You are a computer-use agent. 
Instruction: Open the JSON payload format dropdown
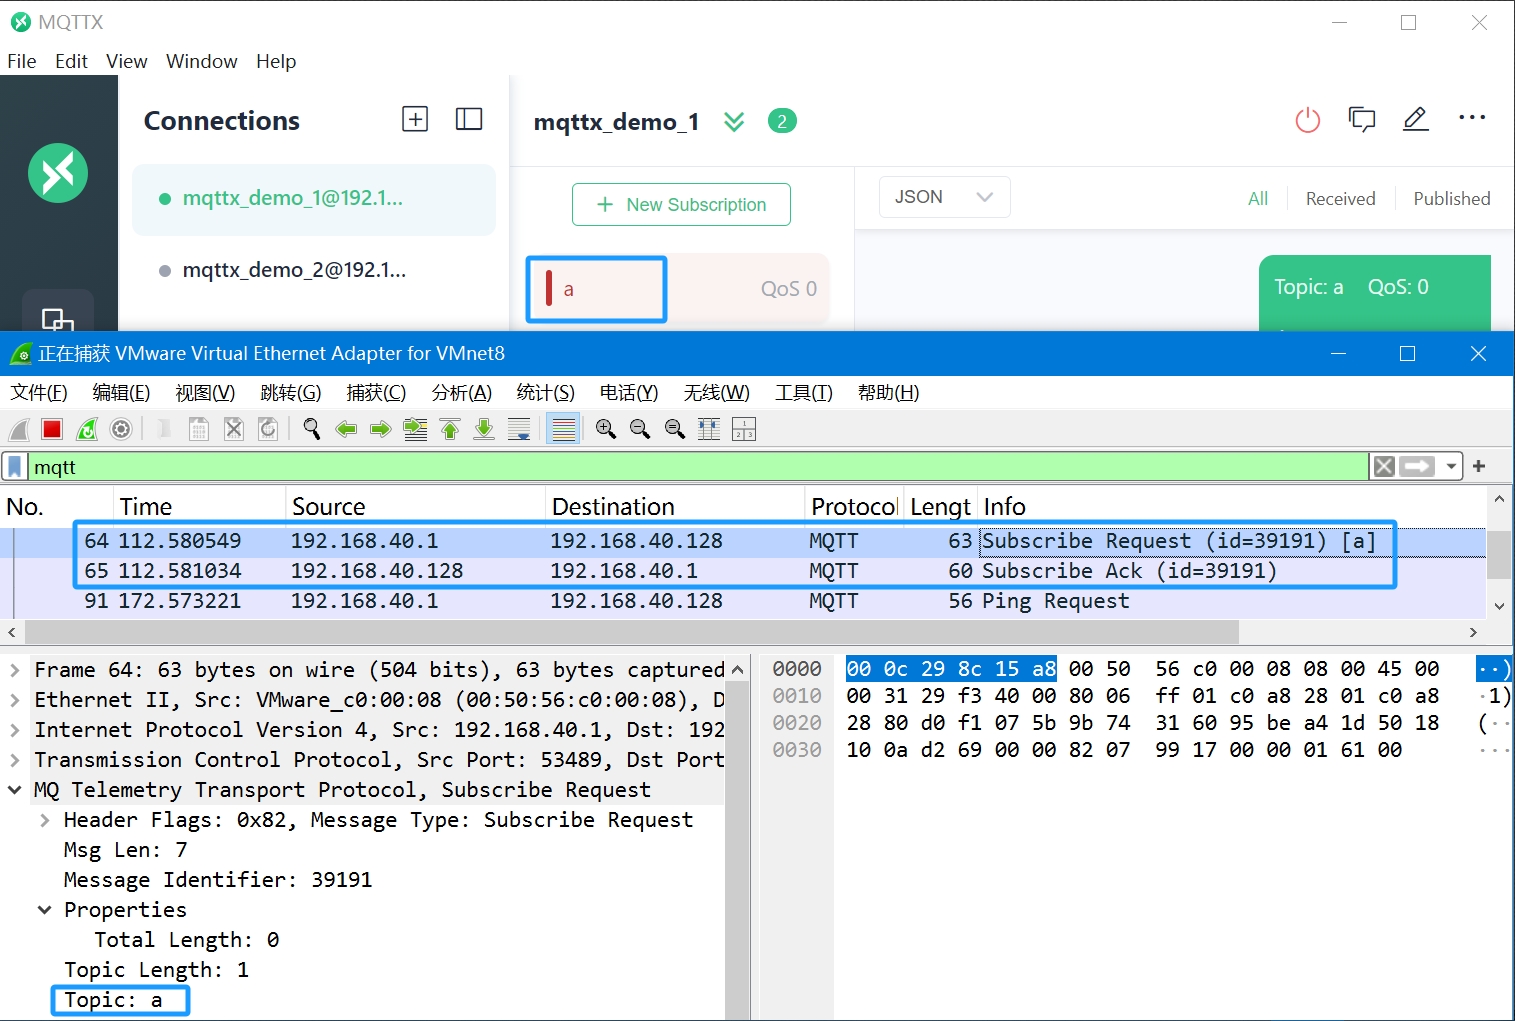click(945, 197)
